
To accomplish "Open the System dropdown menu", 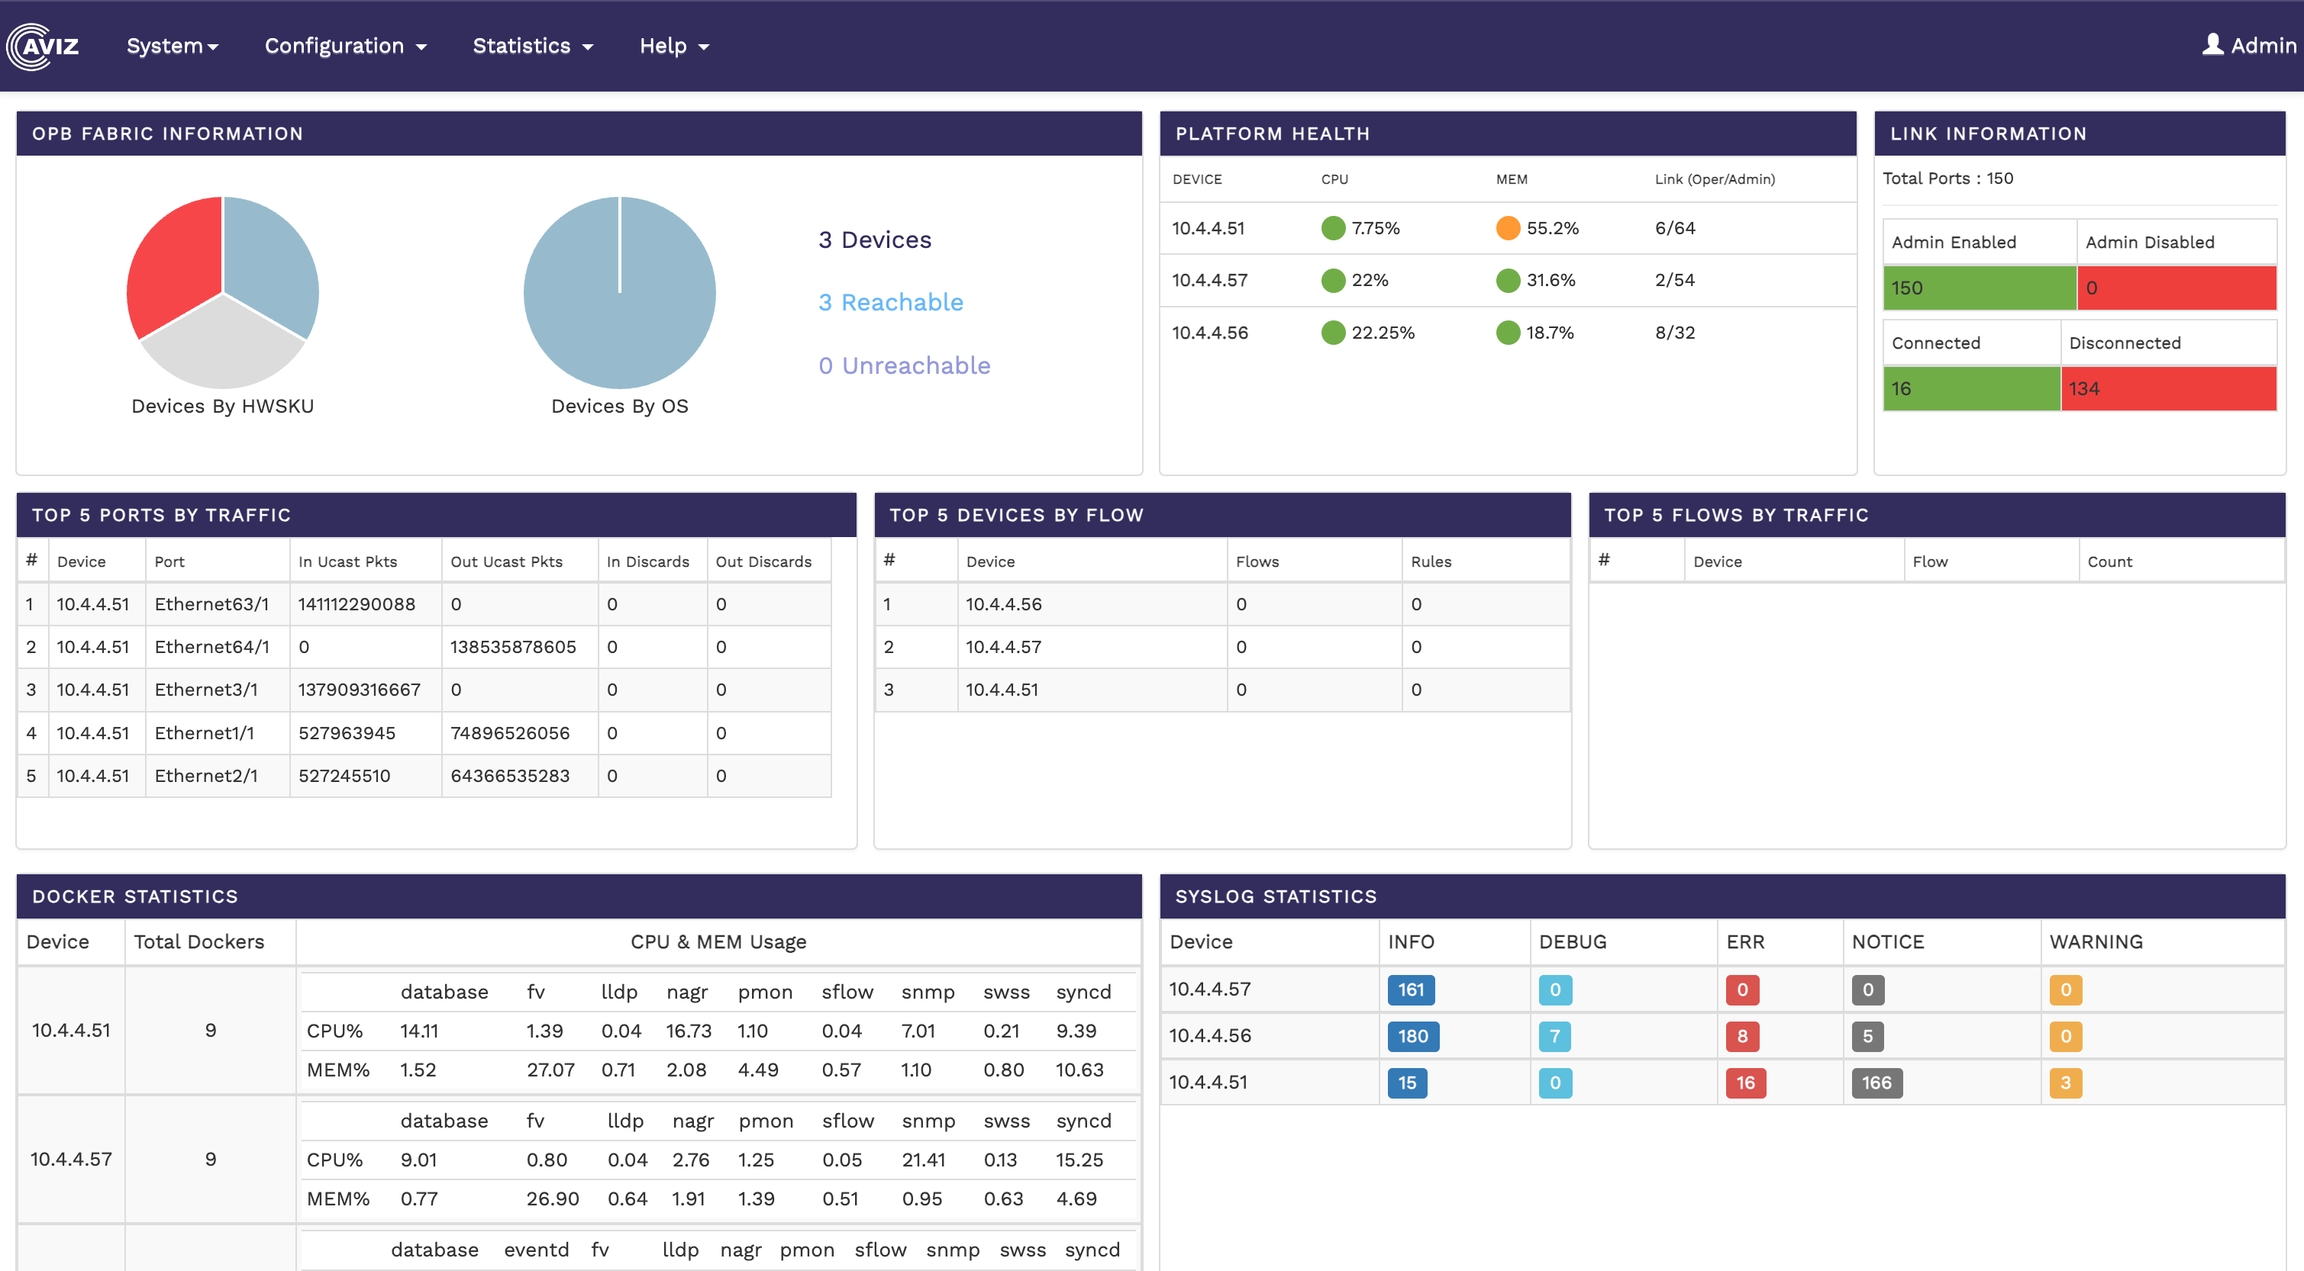I will (172, 46).
